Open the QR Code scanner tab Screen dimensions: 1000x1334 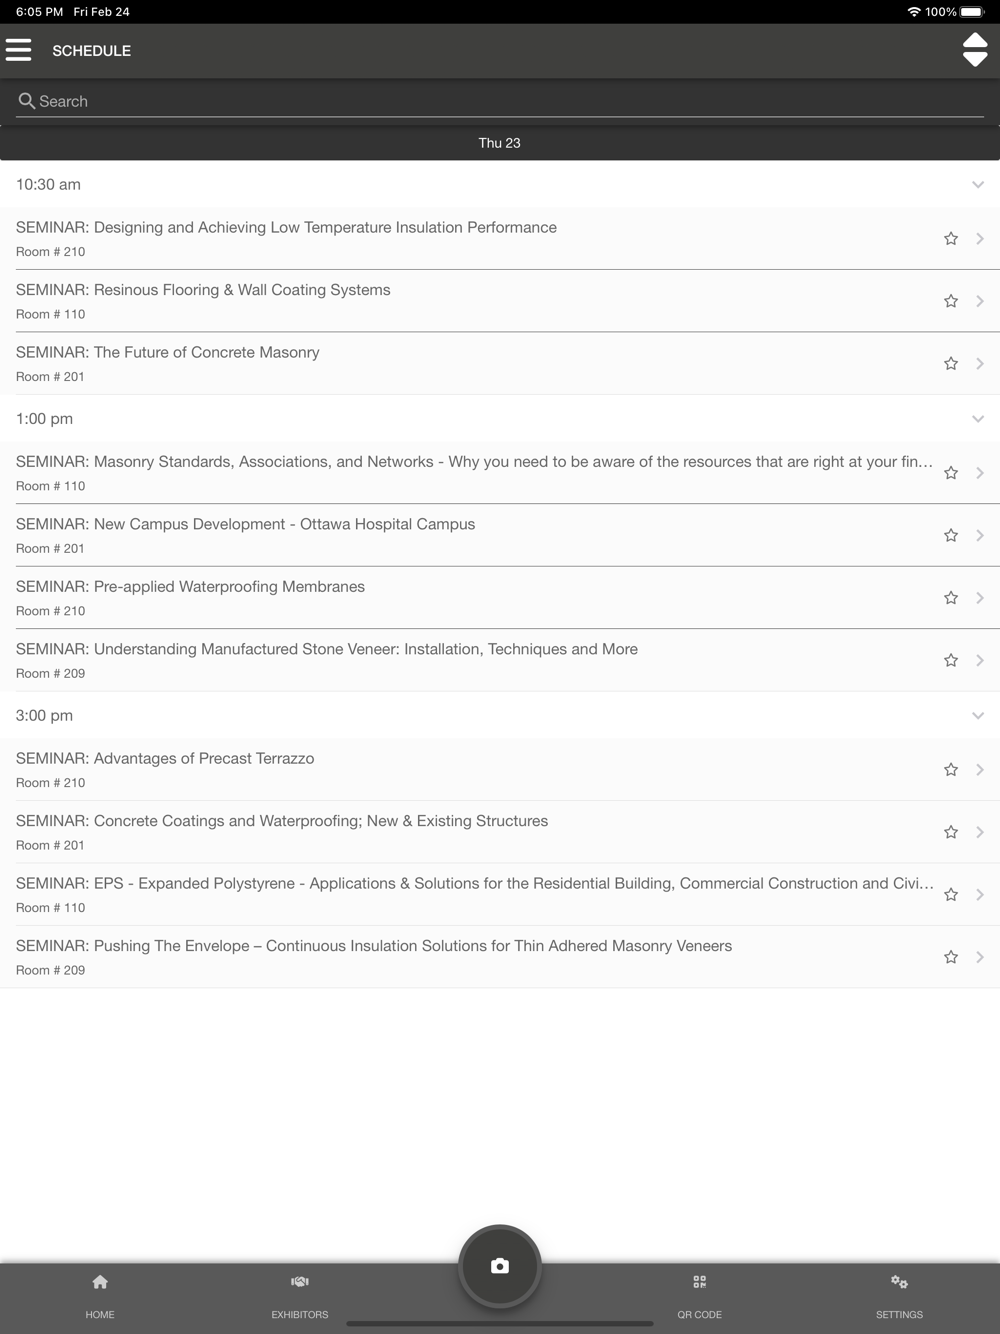coord(699,1295)
